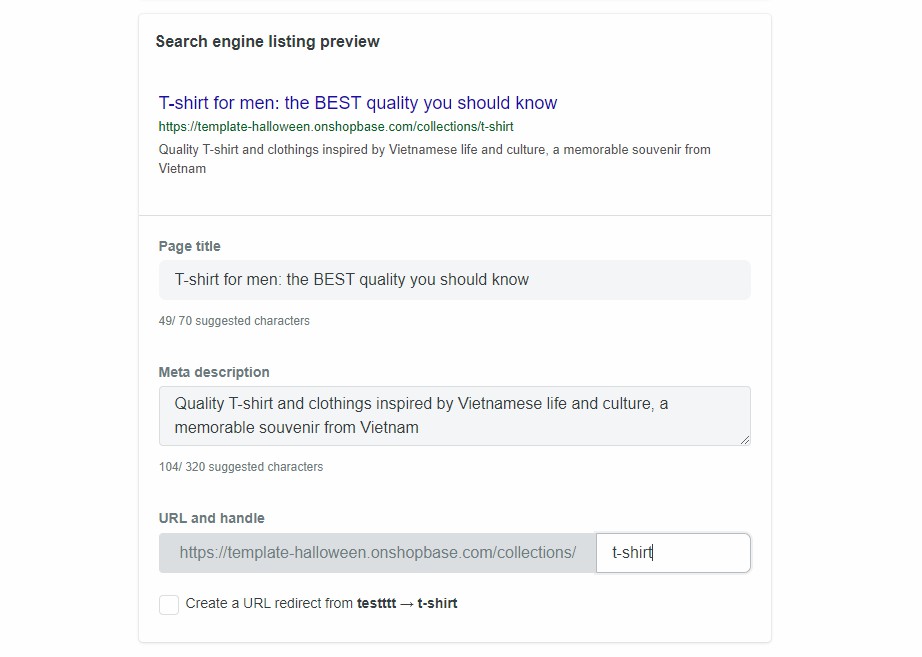Click the Page title field label
Screen dimensions: 922x657
click(189, 246)
